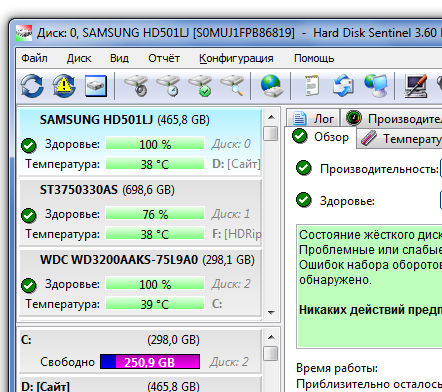Click the green check next to ST3750330AS Здоровье
The height and width of the screenshot is (392, 442).
coord(29,215)
